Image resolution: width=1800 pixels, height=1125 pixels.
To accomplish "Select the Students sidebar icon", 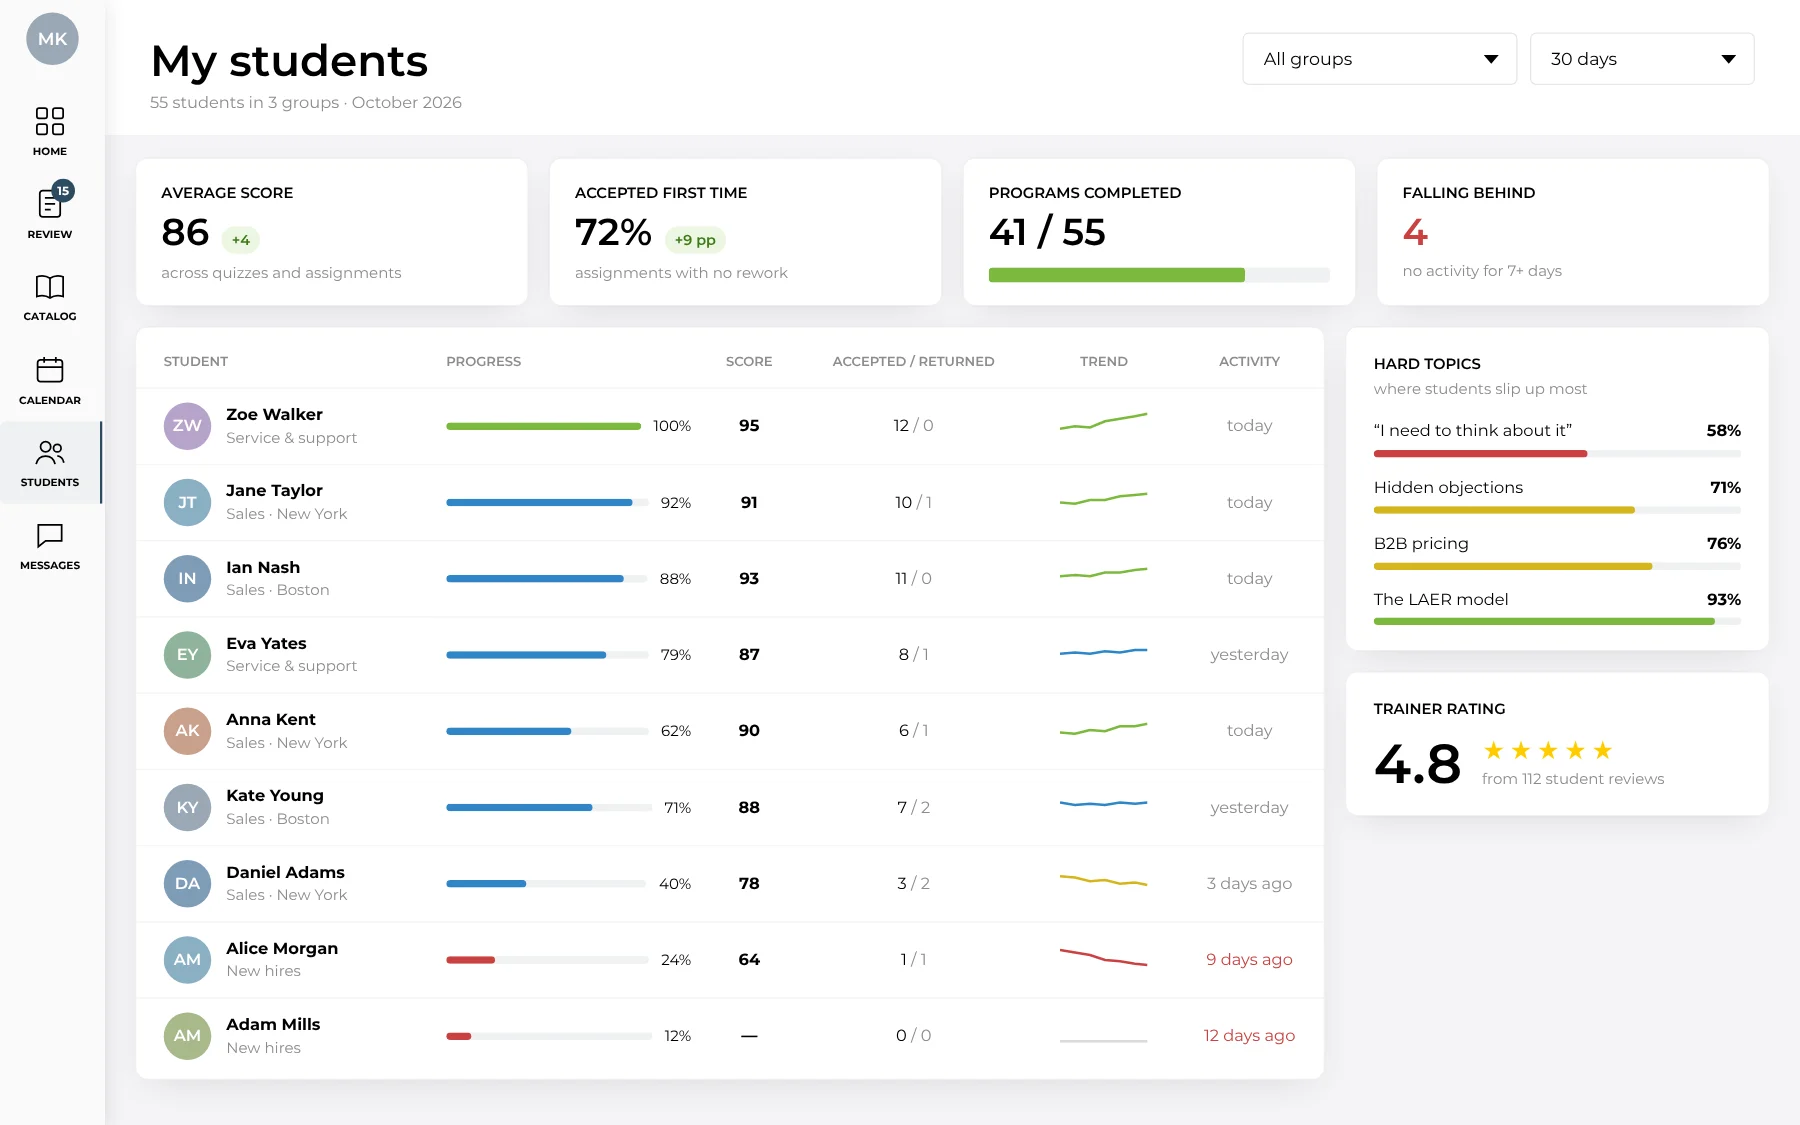I will pyautogui.click(x=50, y=453).
